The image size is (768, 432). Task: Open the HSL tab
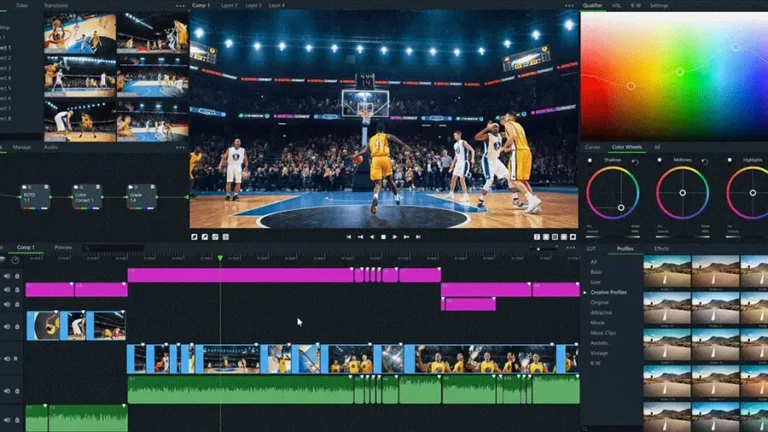point(616,5)
